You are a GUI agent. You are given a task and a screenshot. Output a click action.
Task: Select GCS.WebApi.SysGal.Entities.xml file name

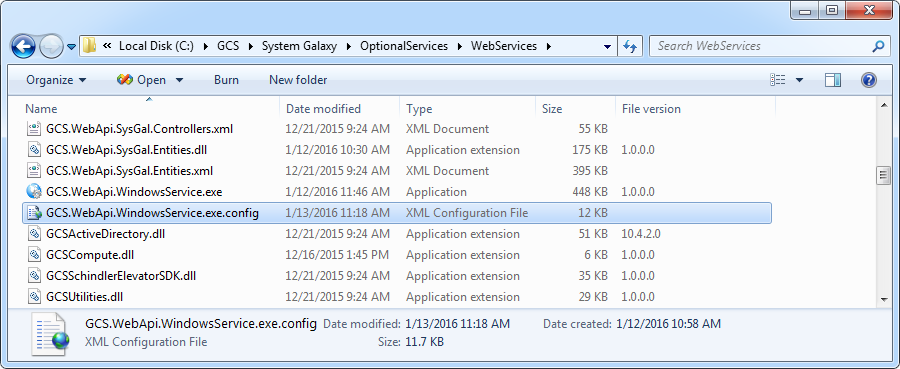[130, 170]
